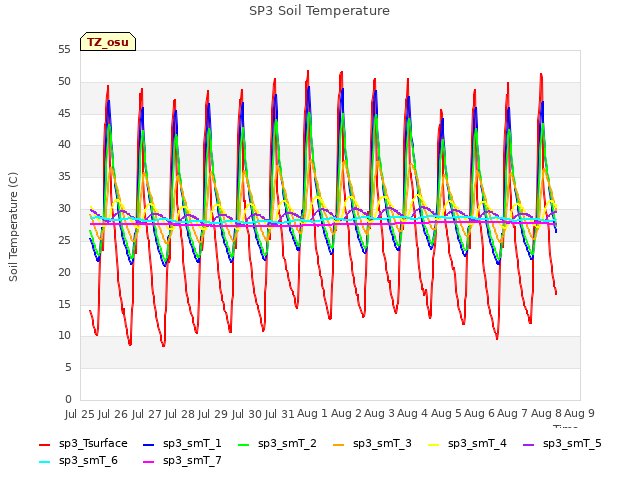Image resolution: width=640 pixels, height=480 pixels.
Task: Click the Jul 25 x-axis tick label
Action: click(x=80, y=414)
